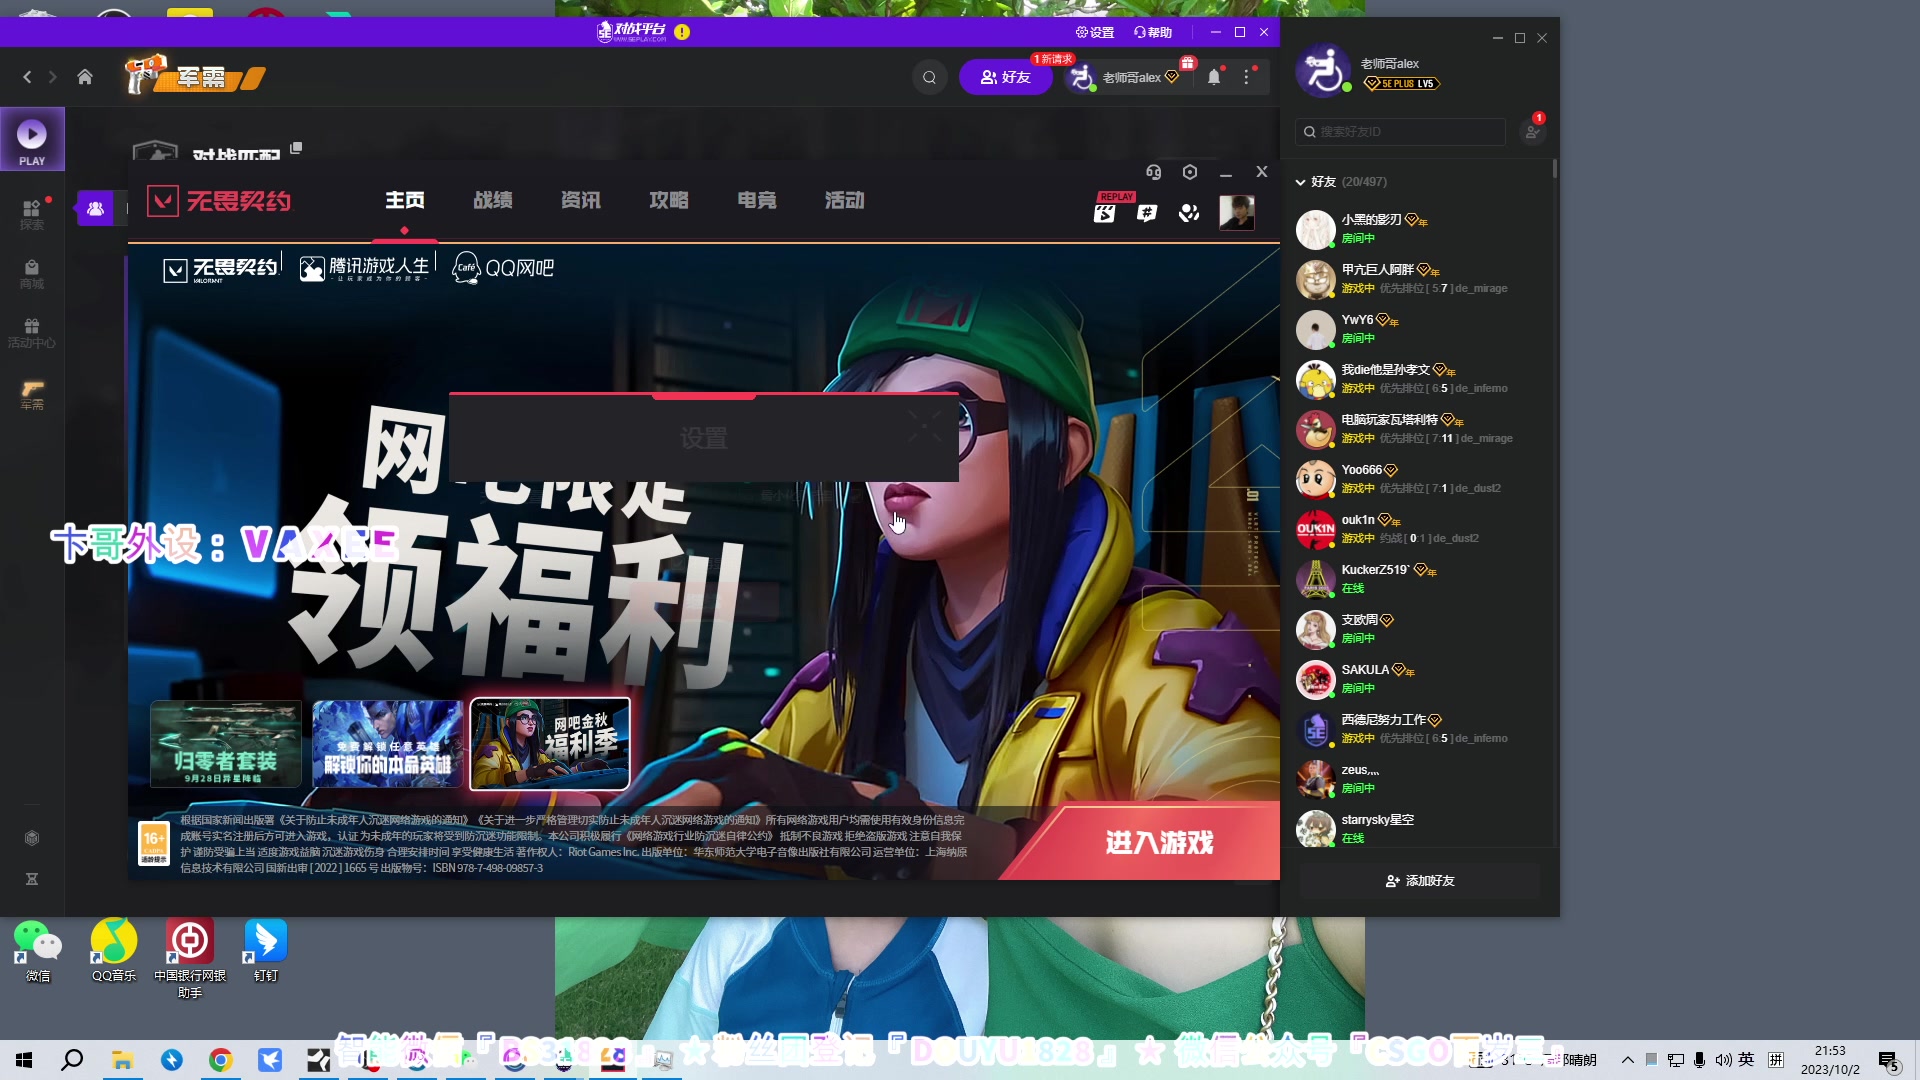The image size is (1920, 1080).
Task: Select the 解锁你的本命英雄 banner thumbnail
Action: coord(387,744)
